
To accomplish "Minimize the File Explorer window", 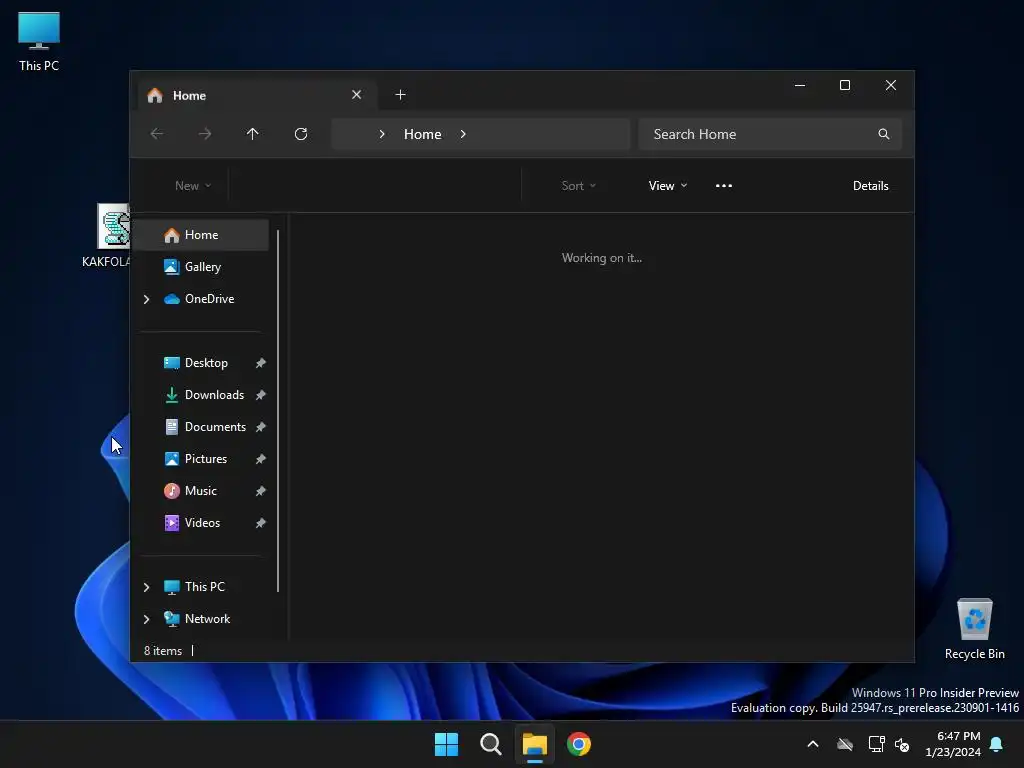I will [x=800, y=86].
